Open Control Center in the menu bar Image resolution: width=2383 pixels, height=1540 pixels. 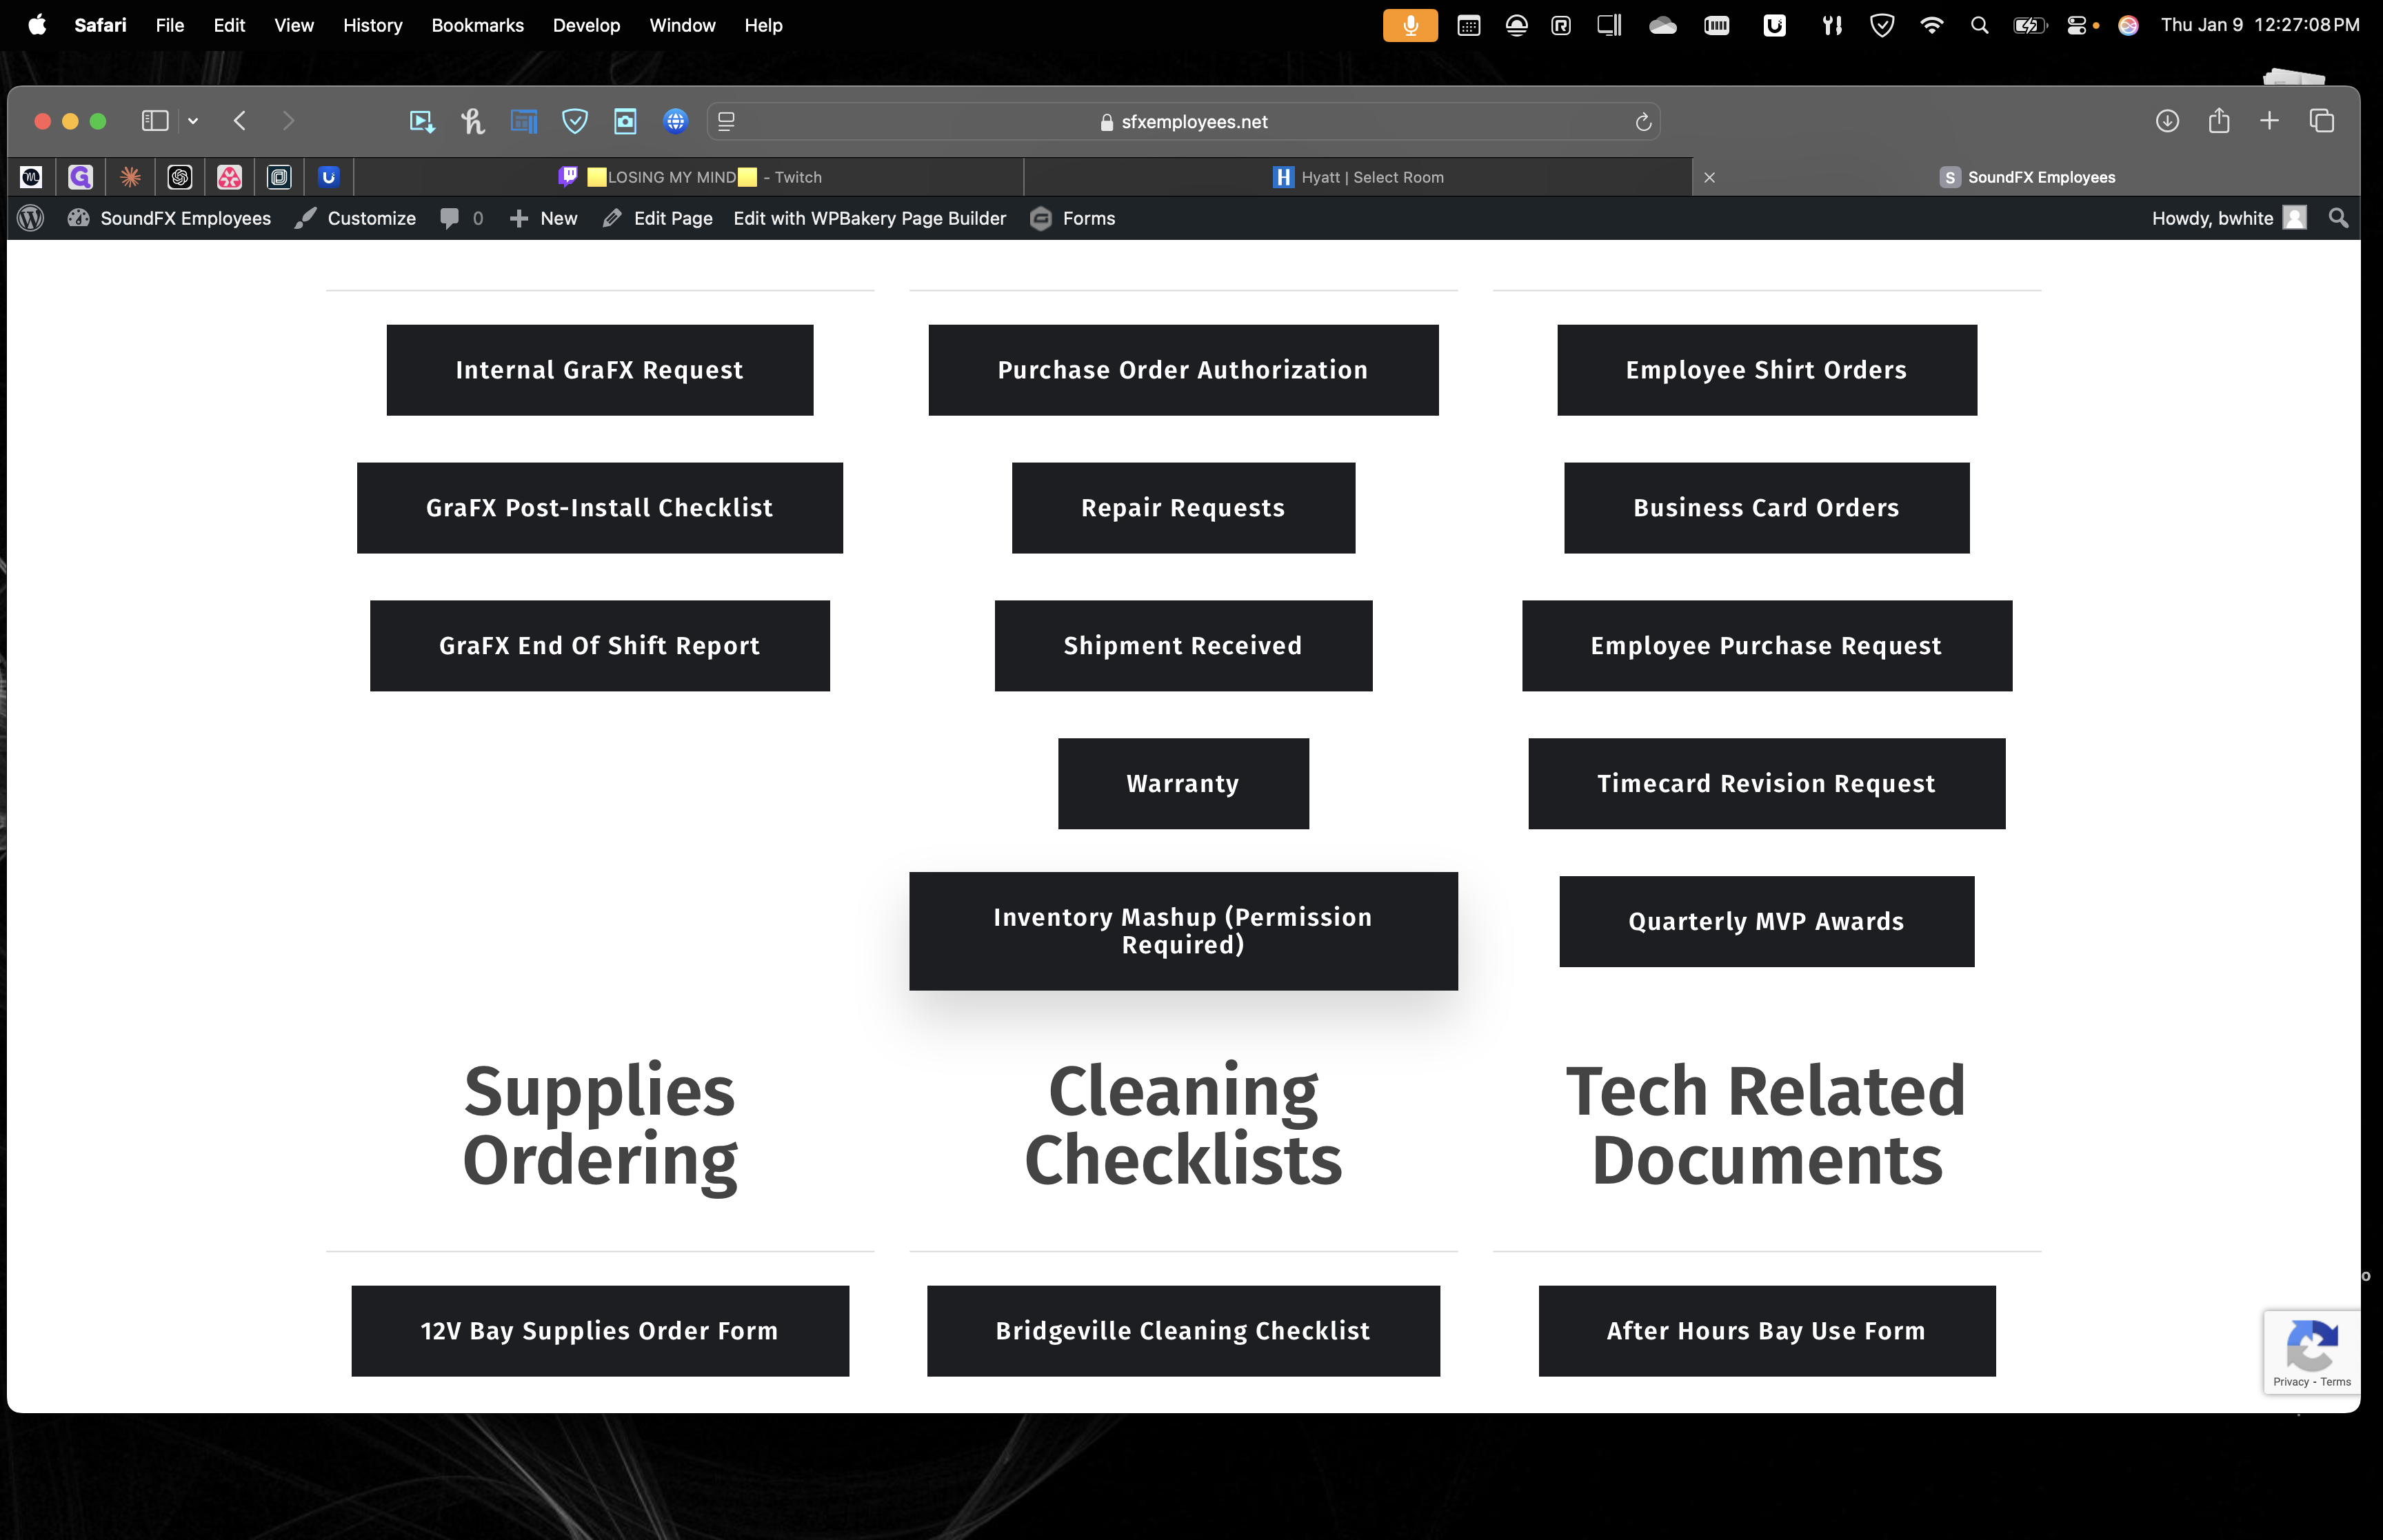pos(2077,26)
